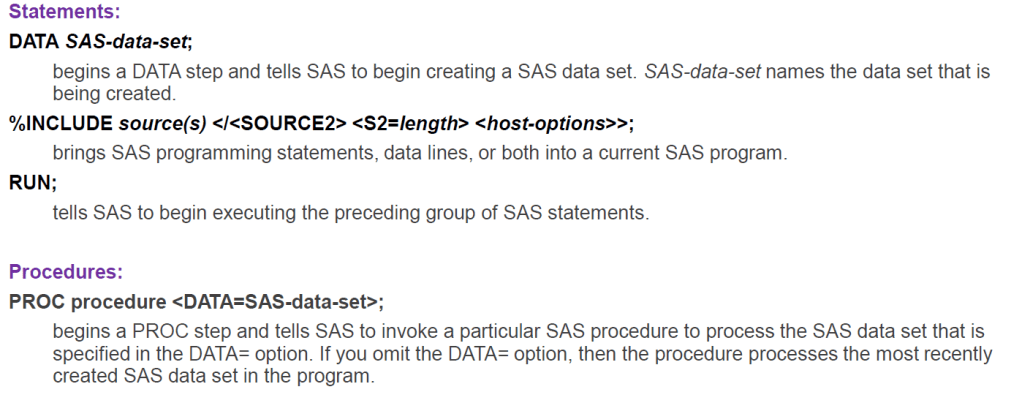The image size is (1022, 403).
Task: Click the words "being created." under DATA
Action: click(114, 94)
